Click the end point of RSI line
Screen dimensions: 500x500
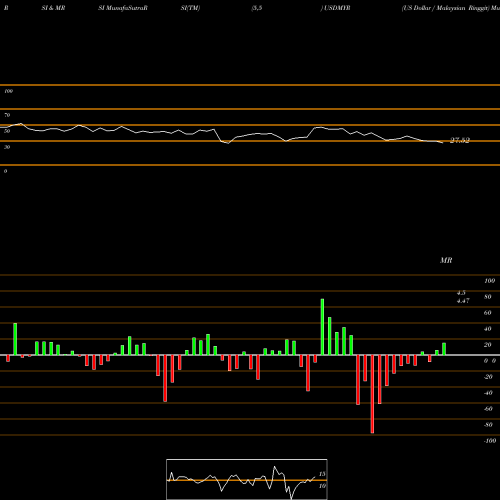[443, 143]
